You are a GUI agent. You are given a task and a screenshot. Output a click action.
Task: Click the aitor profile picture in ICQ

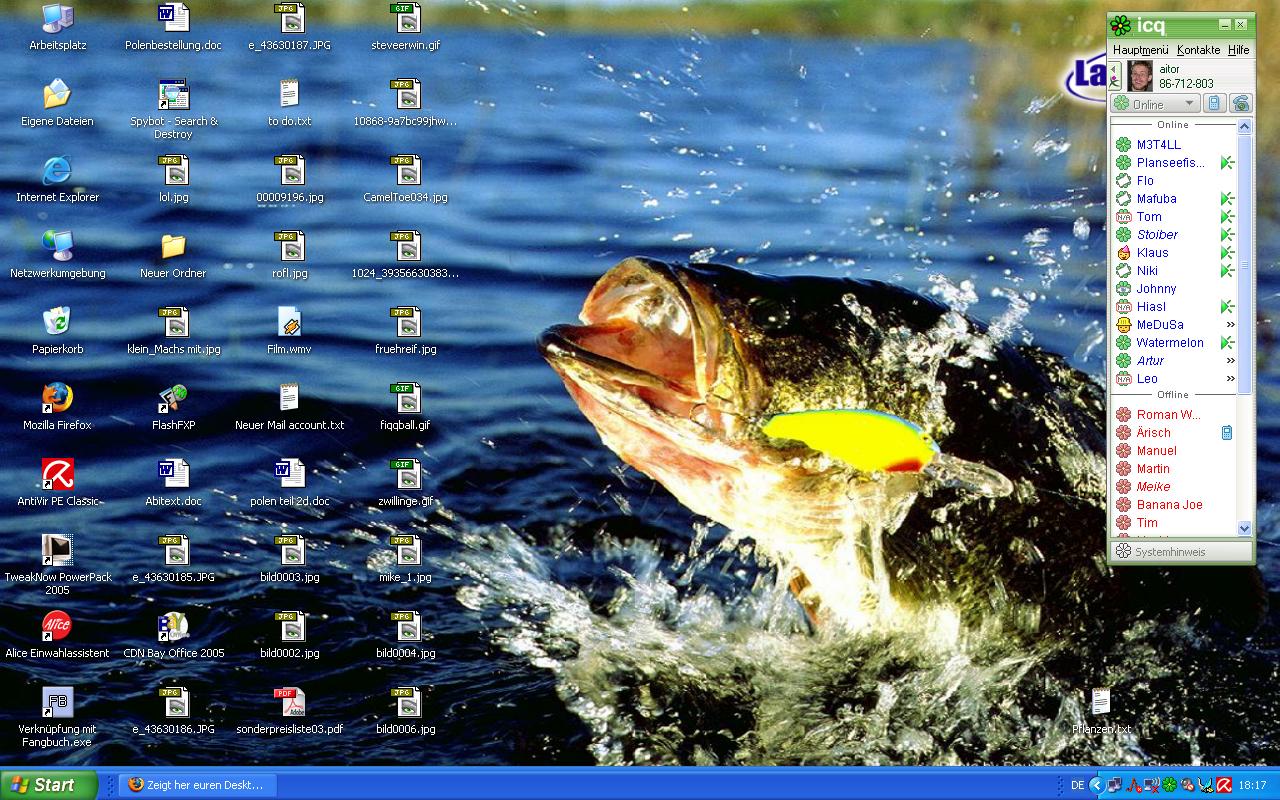click(1140, 76)
